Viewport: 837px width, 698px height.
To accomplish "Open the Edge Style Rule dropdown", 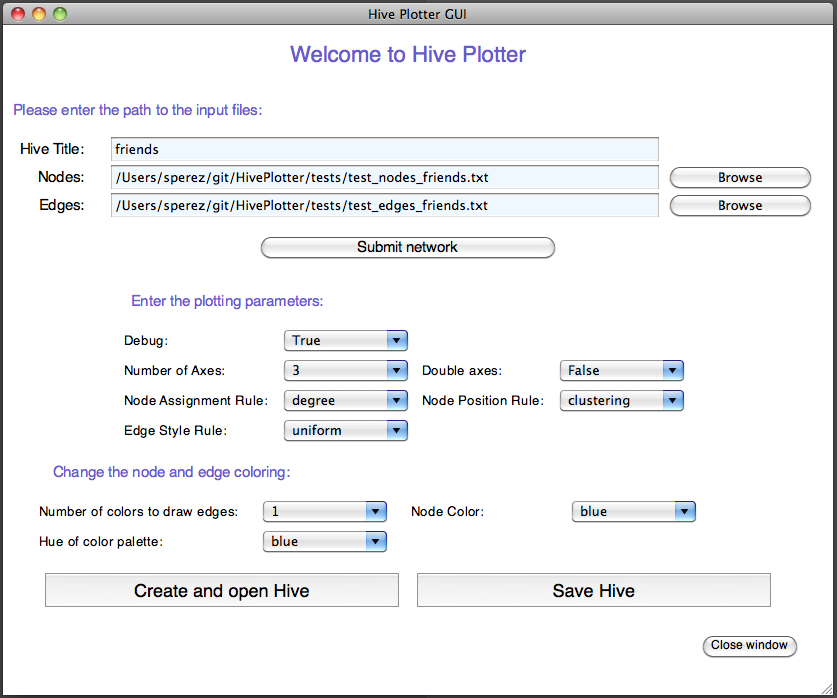I will (346, 430).
